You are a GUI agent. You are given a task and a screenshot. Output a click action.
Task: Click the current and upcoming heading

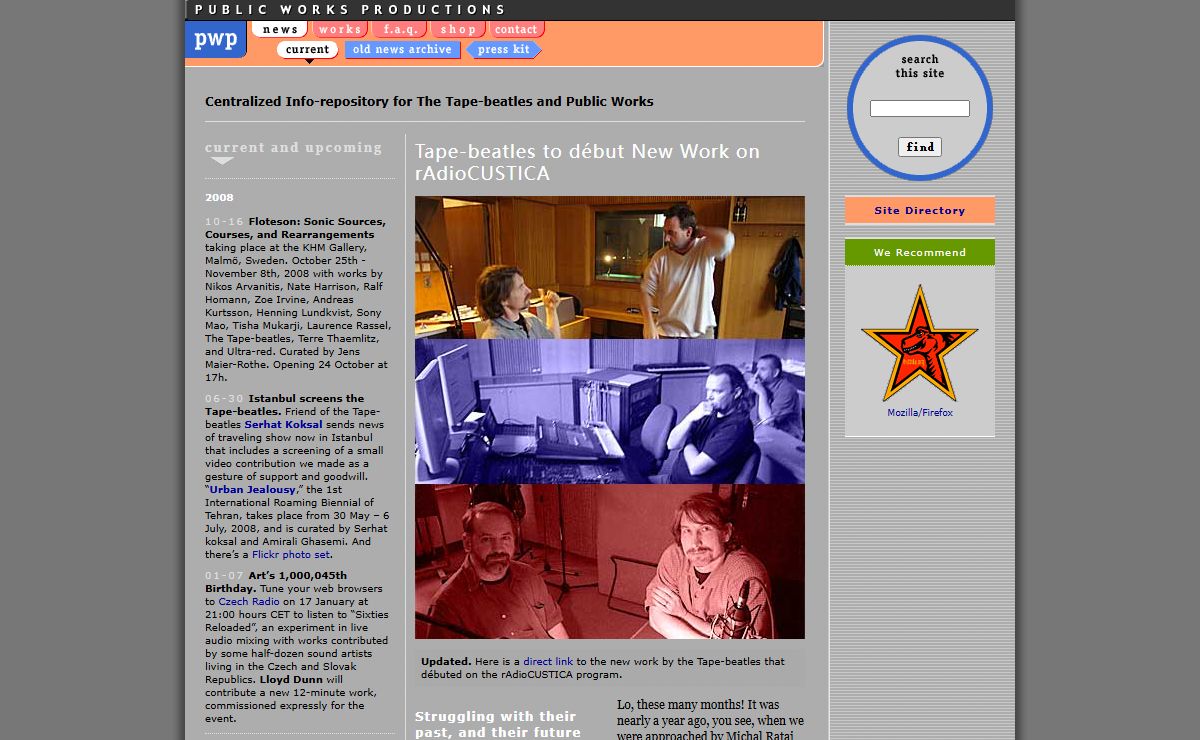294,147
